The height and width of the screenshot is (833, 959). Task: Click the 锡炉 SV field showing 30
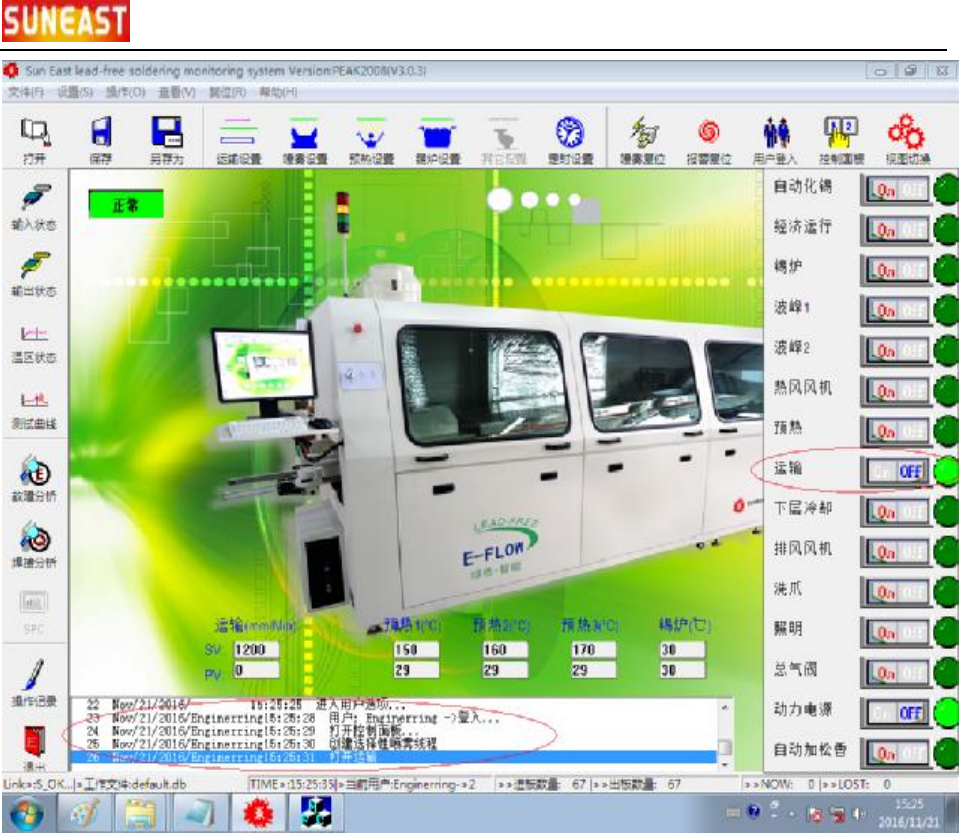click(x=682, y=649)
